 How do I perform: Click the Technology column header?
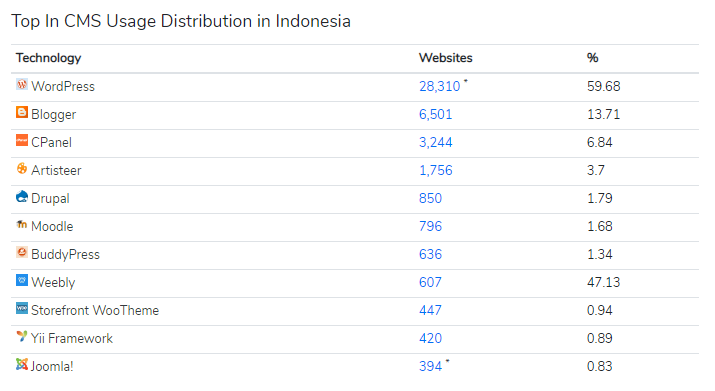pos(48,58)
